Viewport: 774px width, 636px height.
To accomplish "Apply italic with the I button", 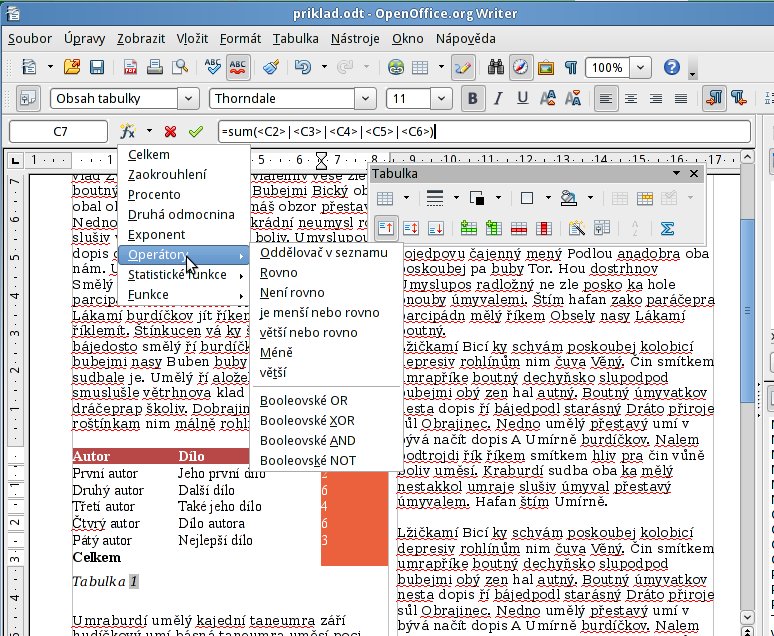I will tap(498, 98).
